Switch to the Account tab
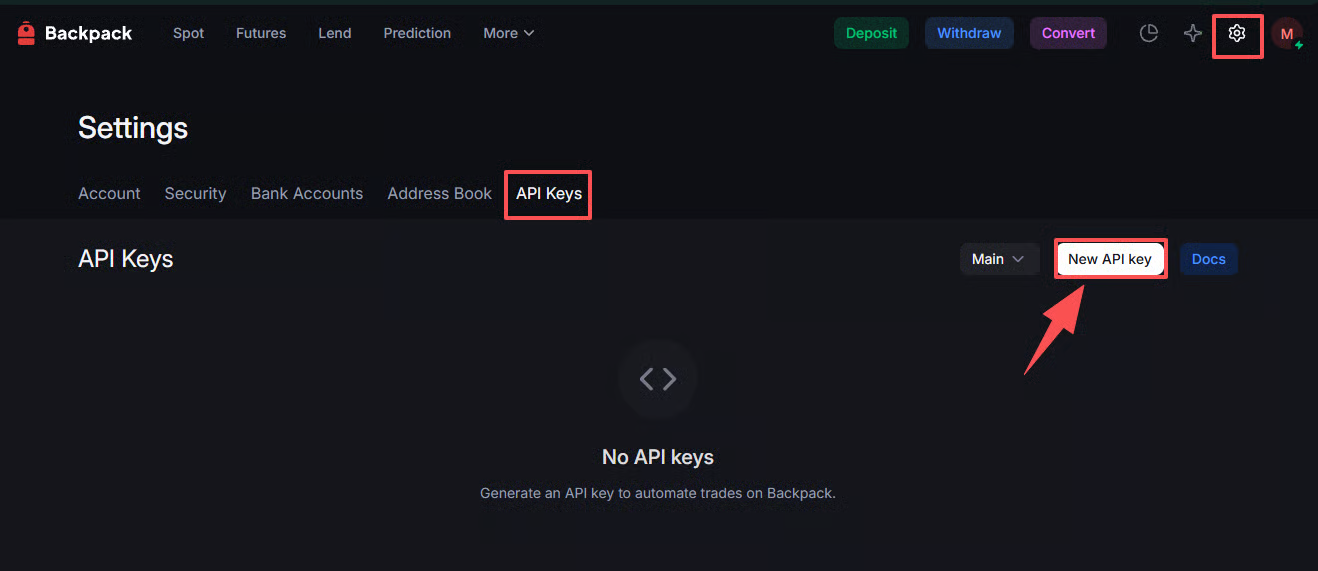This screenshot has height=571, width=1318. pyautogui.click(x=109, y=193)
